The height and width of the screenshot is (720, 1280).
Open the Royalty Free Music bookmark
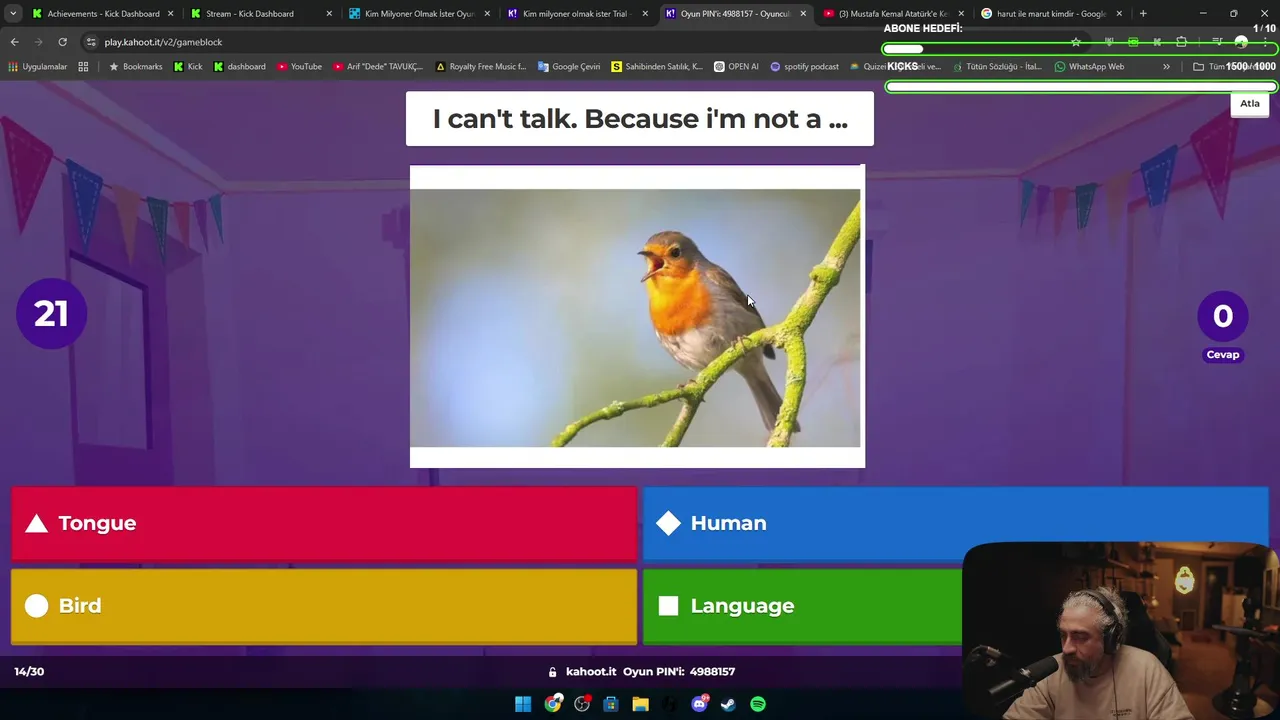pyautogui.click(x=481, y=67)
